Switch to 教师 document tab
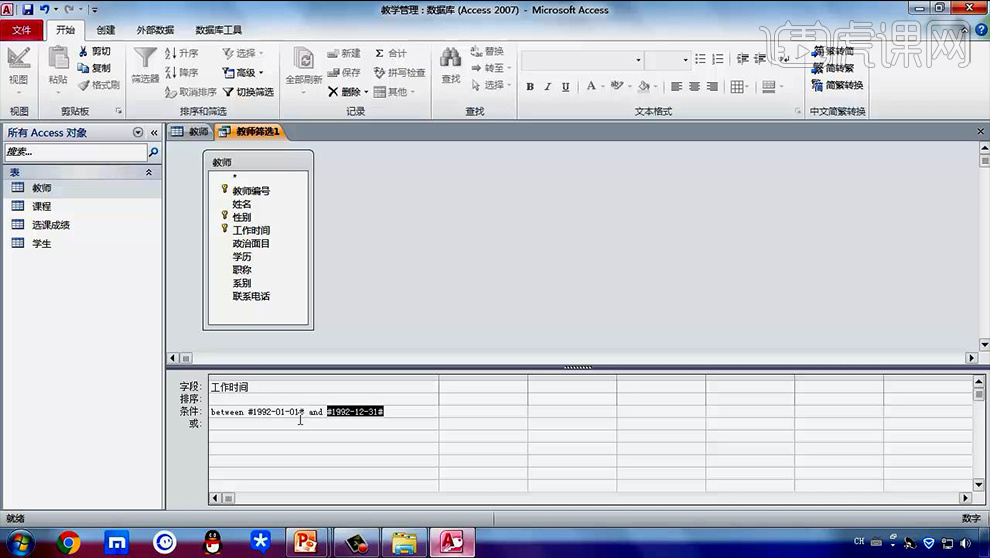 tap(191, 131)
